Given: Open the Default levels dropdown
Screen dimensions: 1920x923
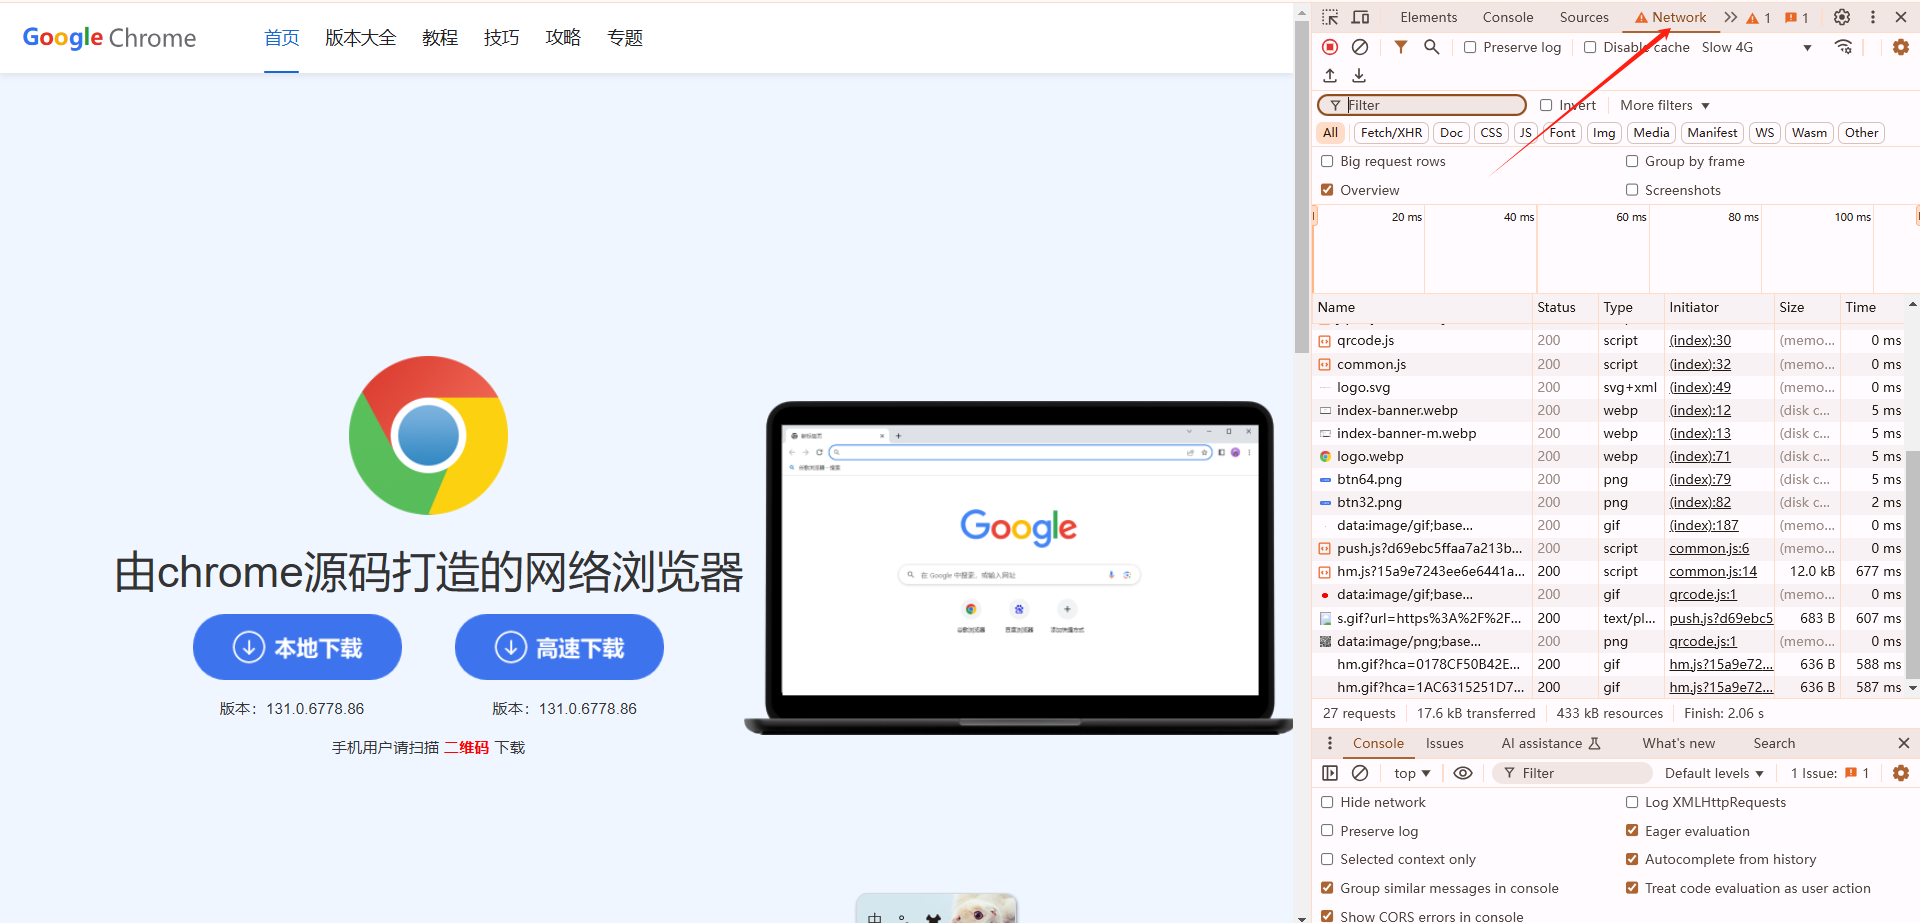Looking at the screenshot, I should [1714, 773].
